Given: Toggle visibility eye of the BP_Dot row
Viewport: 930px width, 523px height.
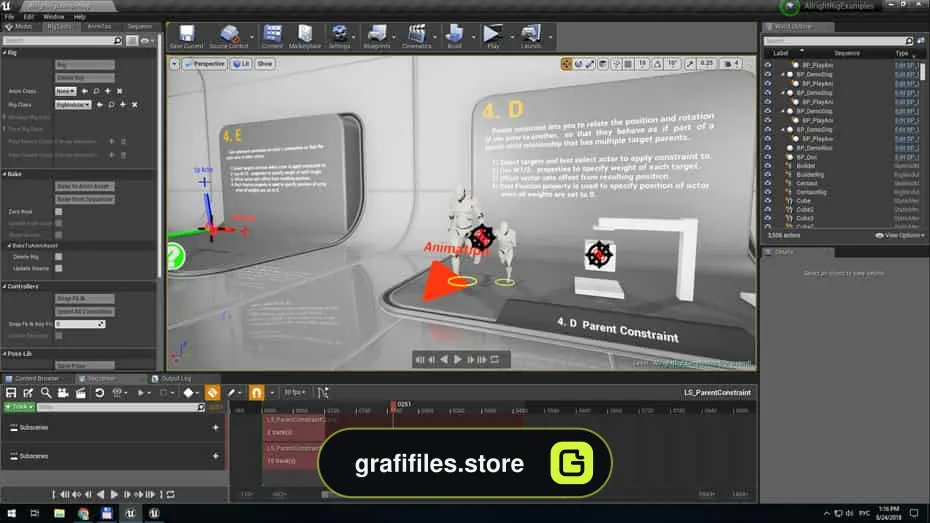Looking at the screenshot, I should point(768,157).
